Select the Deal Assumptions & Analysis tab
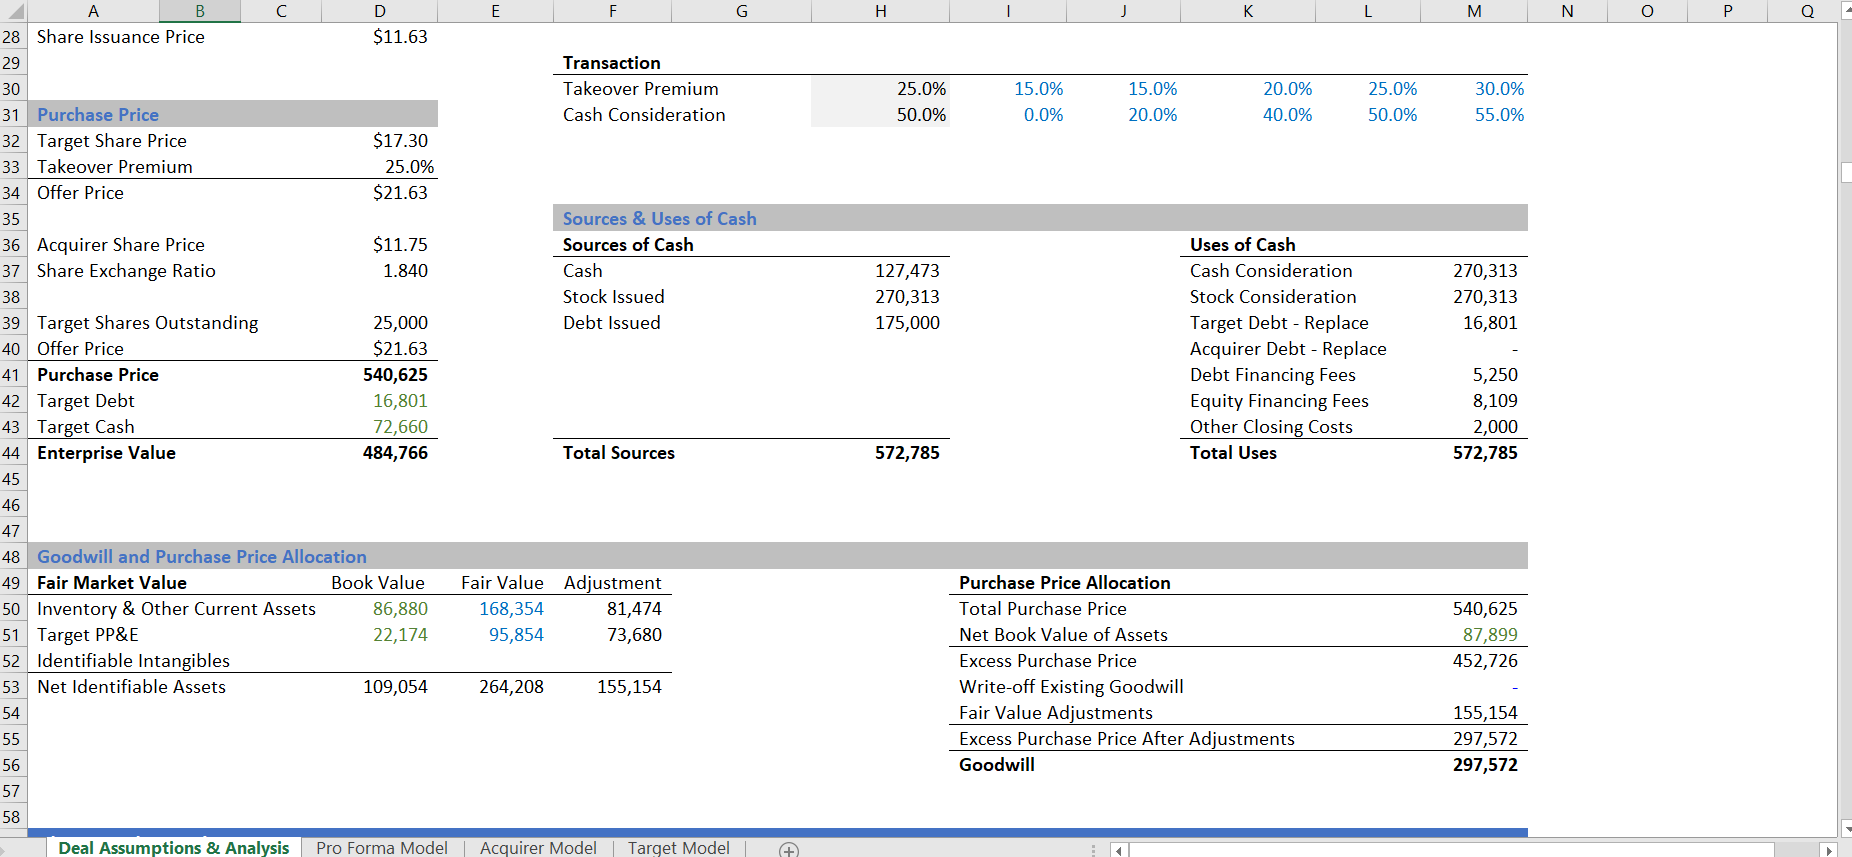 click(173, 848)
